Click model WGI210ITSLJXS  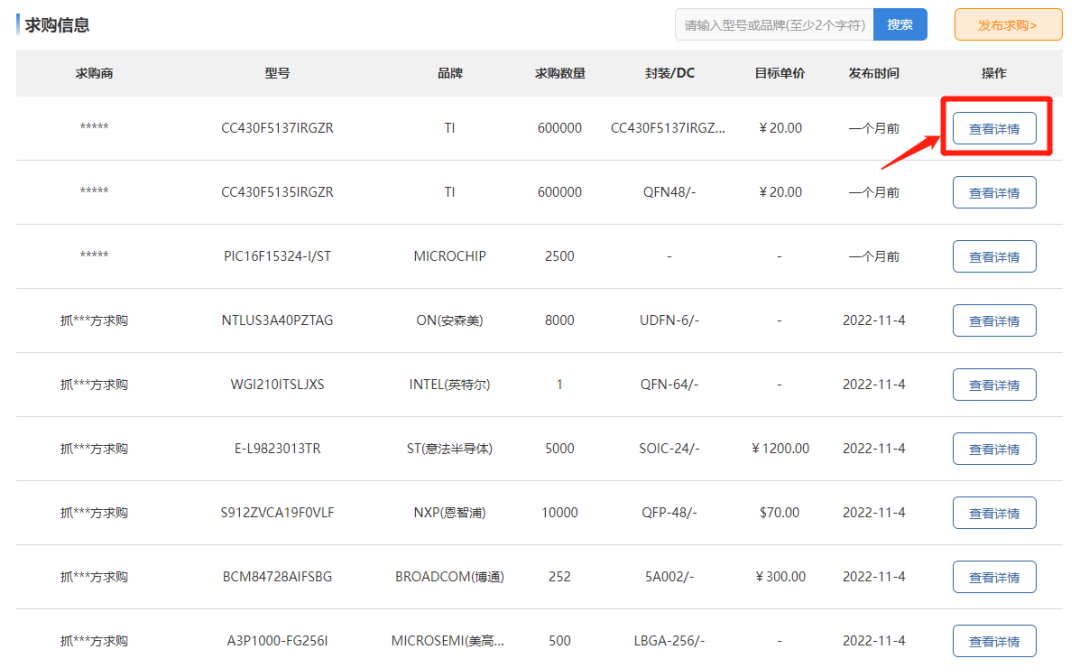point(277,384)
